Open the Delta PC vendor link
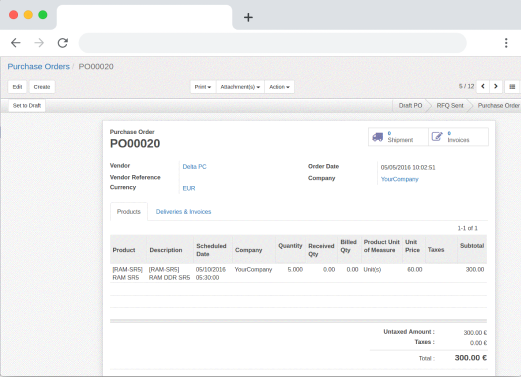This screenshot has height=377, width=521. click(194, 166)
